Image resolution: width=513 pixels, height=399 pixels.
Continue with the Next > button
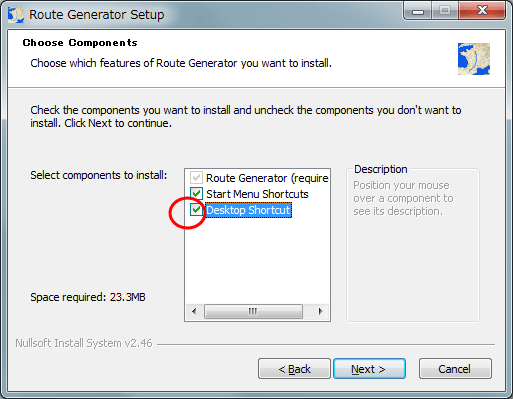pyautogui.click(x=369, y=369)
